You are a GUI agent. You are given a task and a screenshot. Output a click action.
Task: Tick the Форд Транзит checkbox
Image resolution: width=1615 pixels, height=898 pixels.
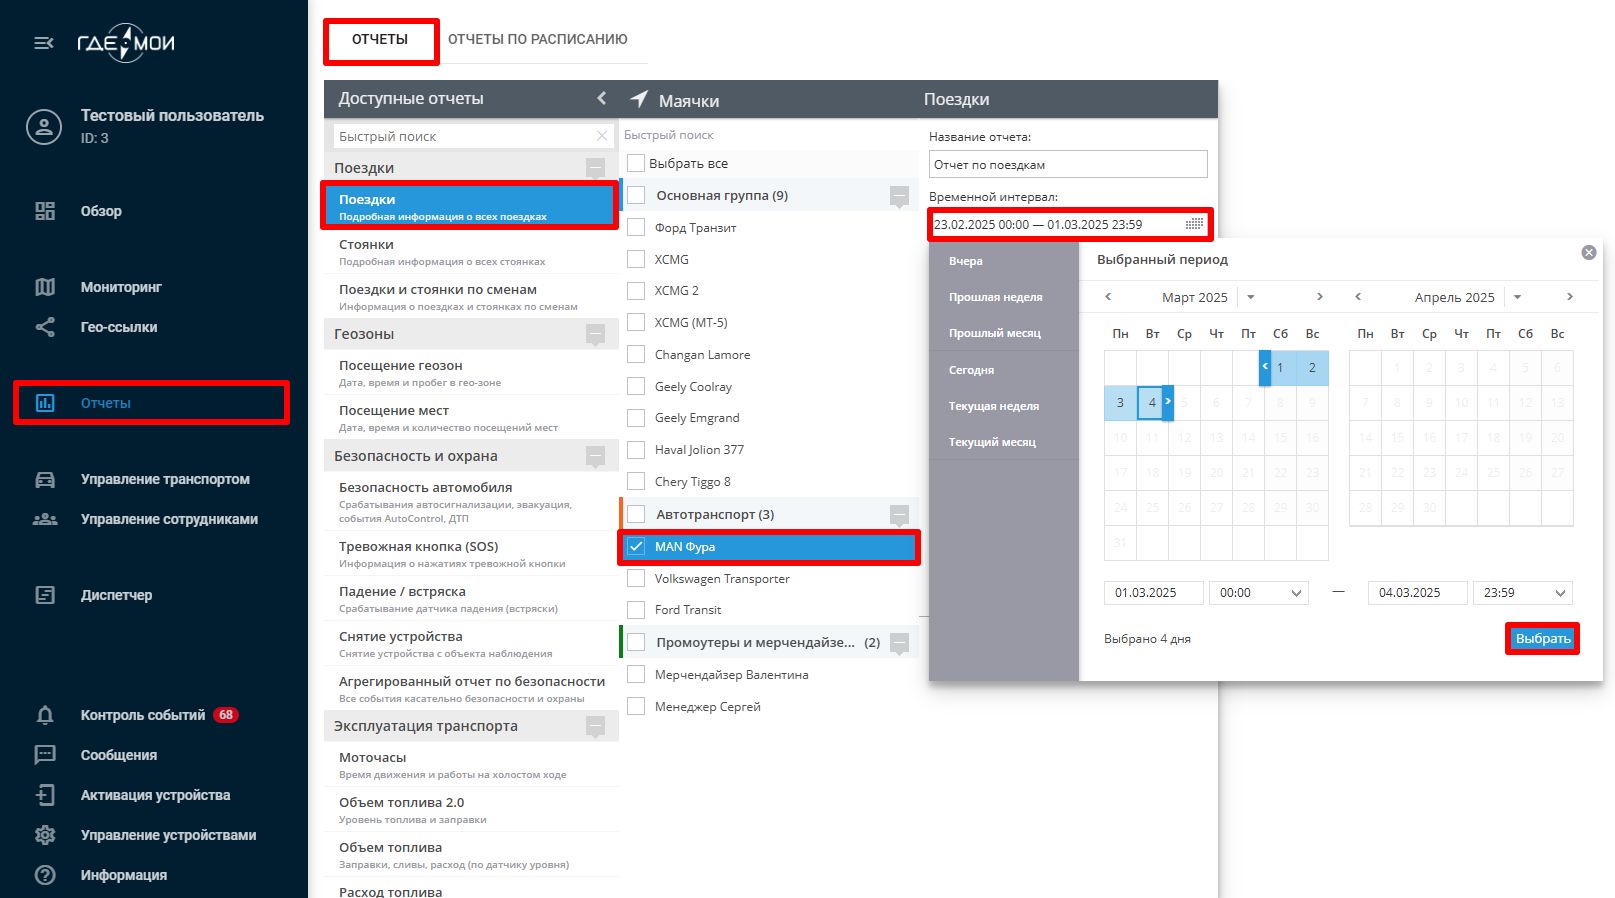[x=636, y=228]
